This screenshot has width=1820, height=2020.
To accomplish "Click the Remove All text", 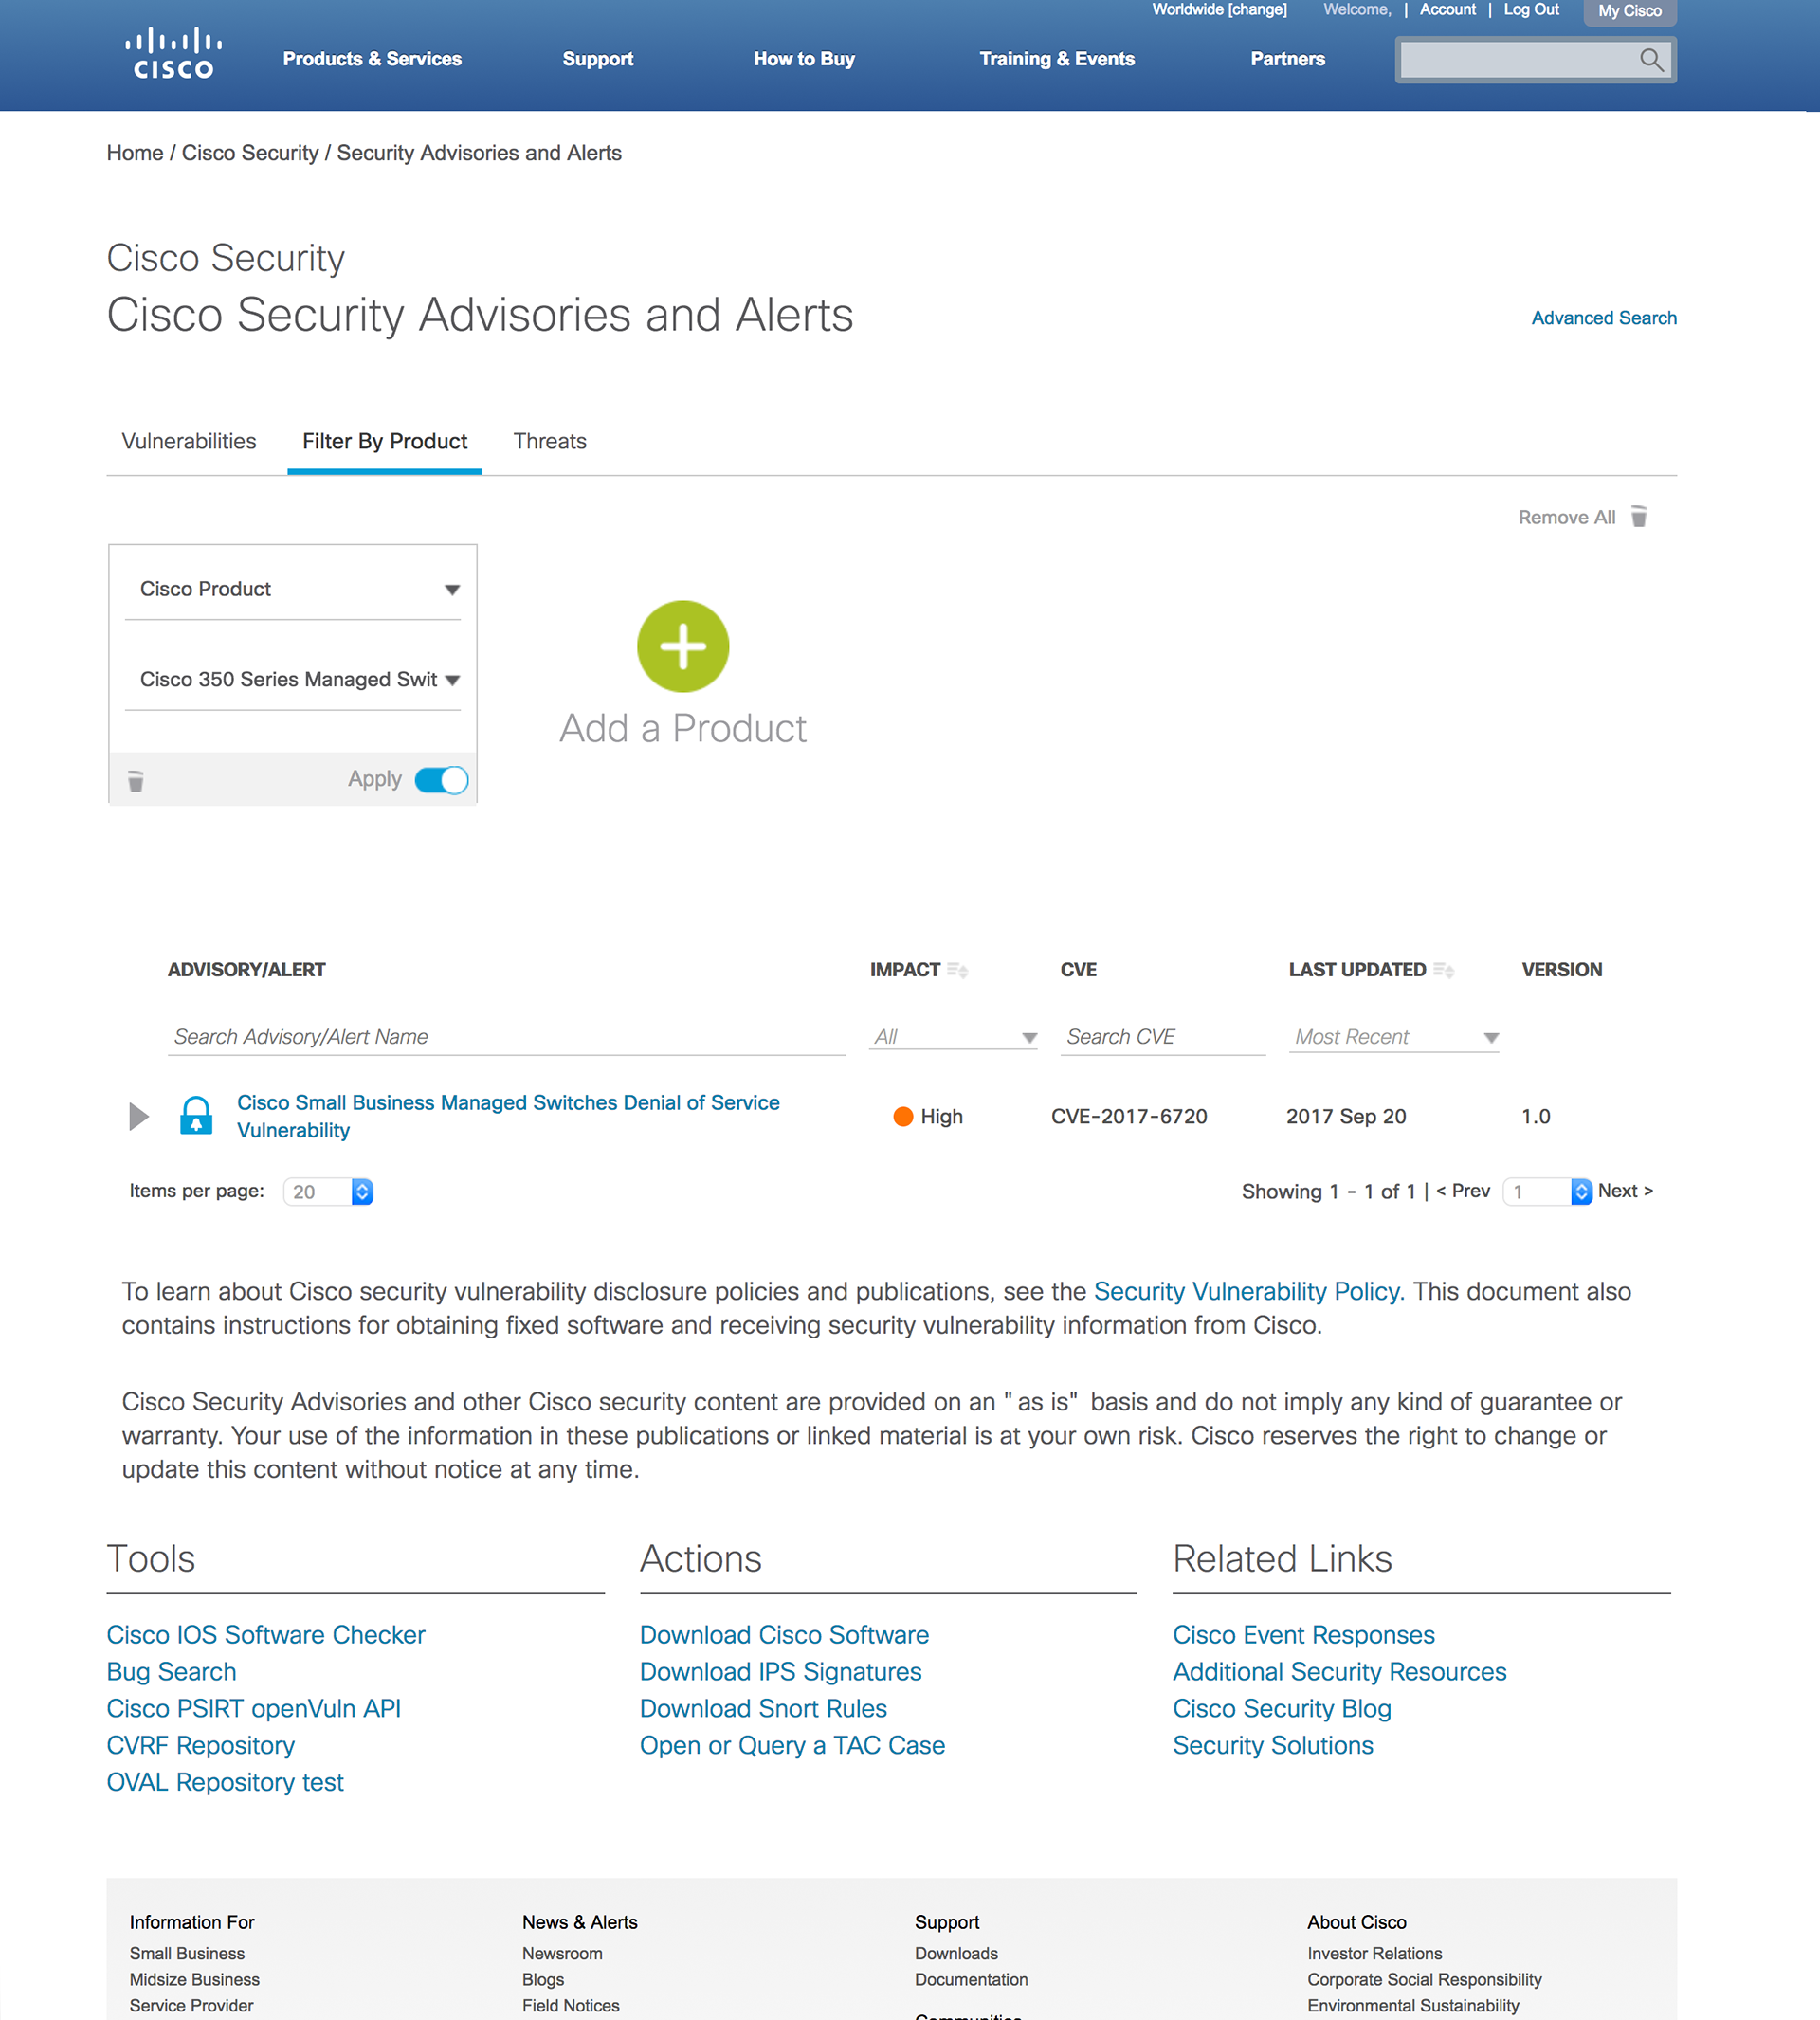I will pyautogui.click(x=1566, y=517).
